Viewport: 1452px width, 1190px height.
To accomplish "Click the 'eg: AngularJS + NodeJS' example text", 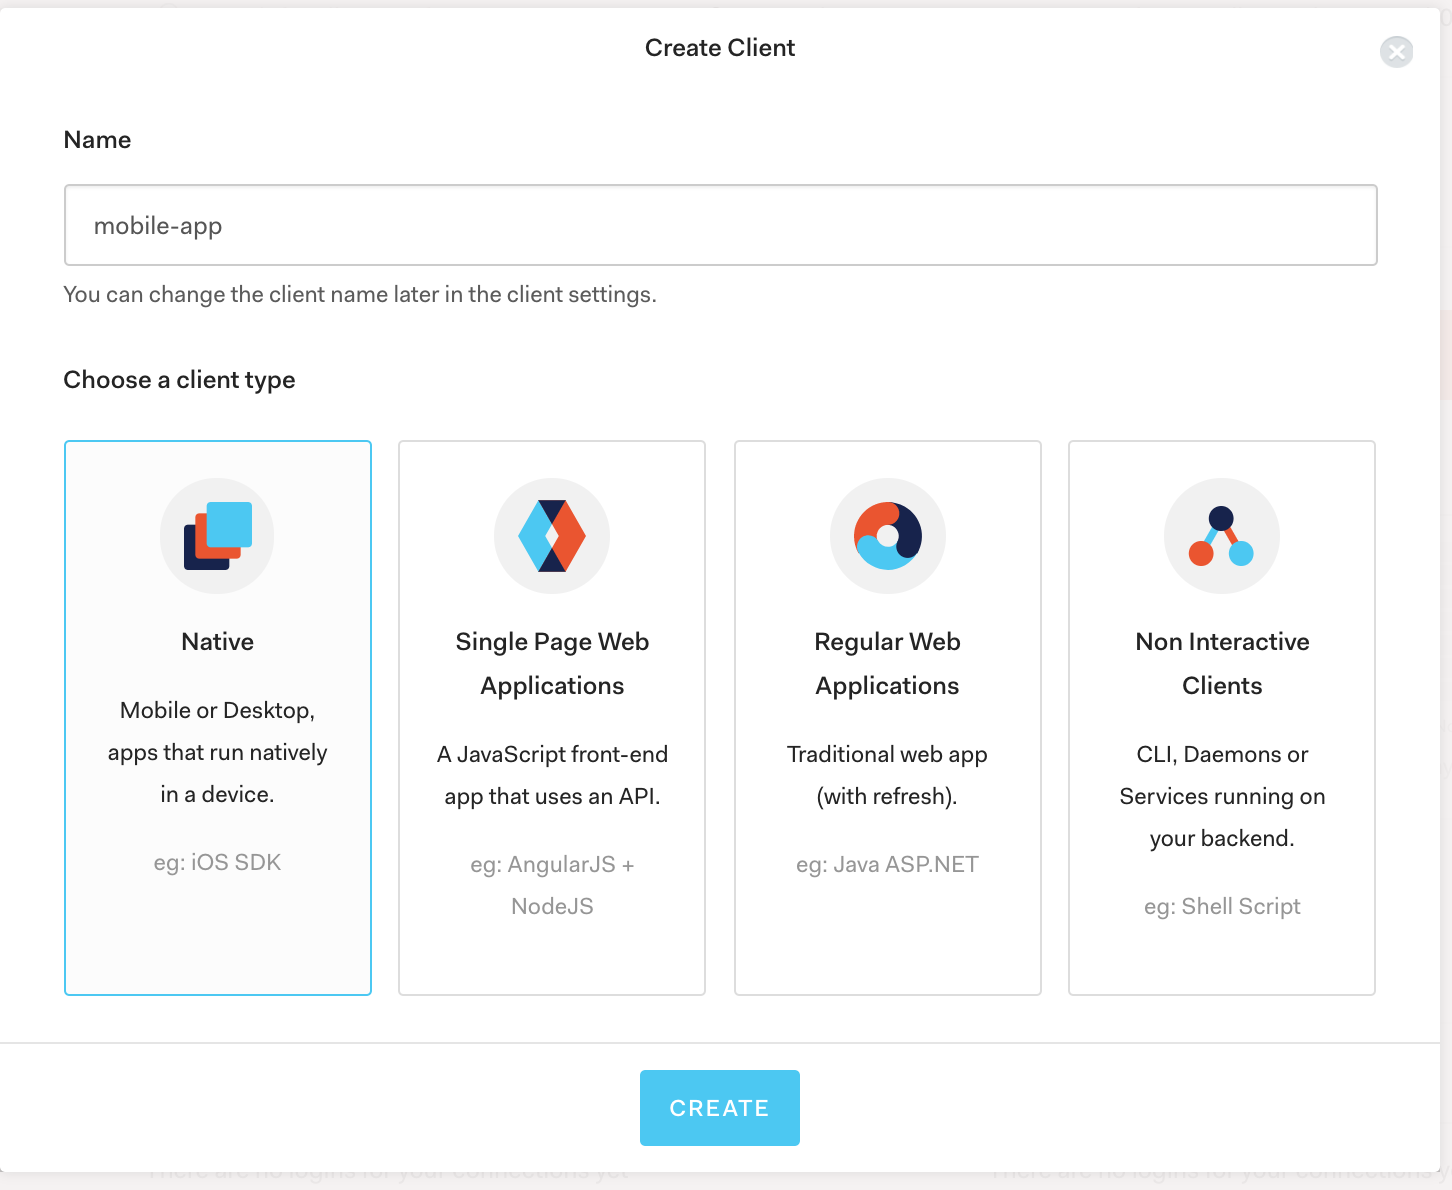I will coord(552,885).
